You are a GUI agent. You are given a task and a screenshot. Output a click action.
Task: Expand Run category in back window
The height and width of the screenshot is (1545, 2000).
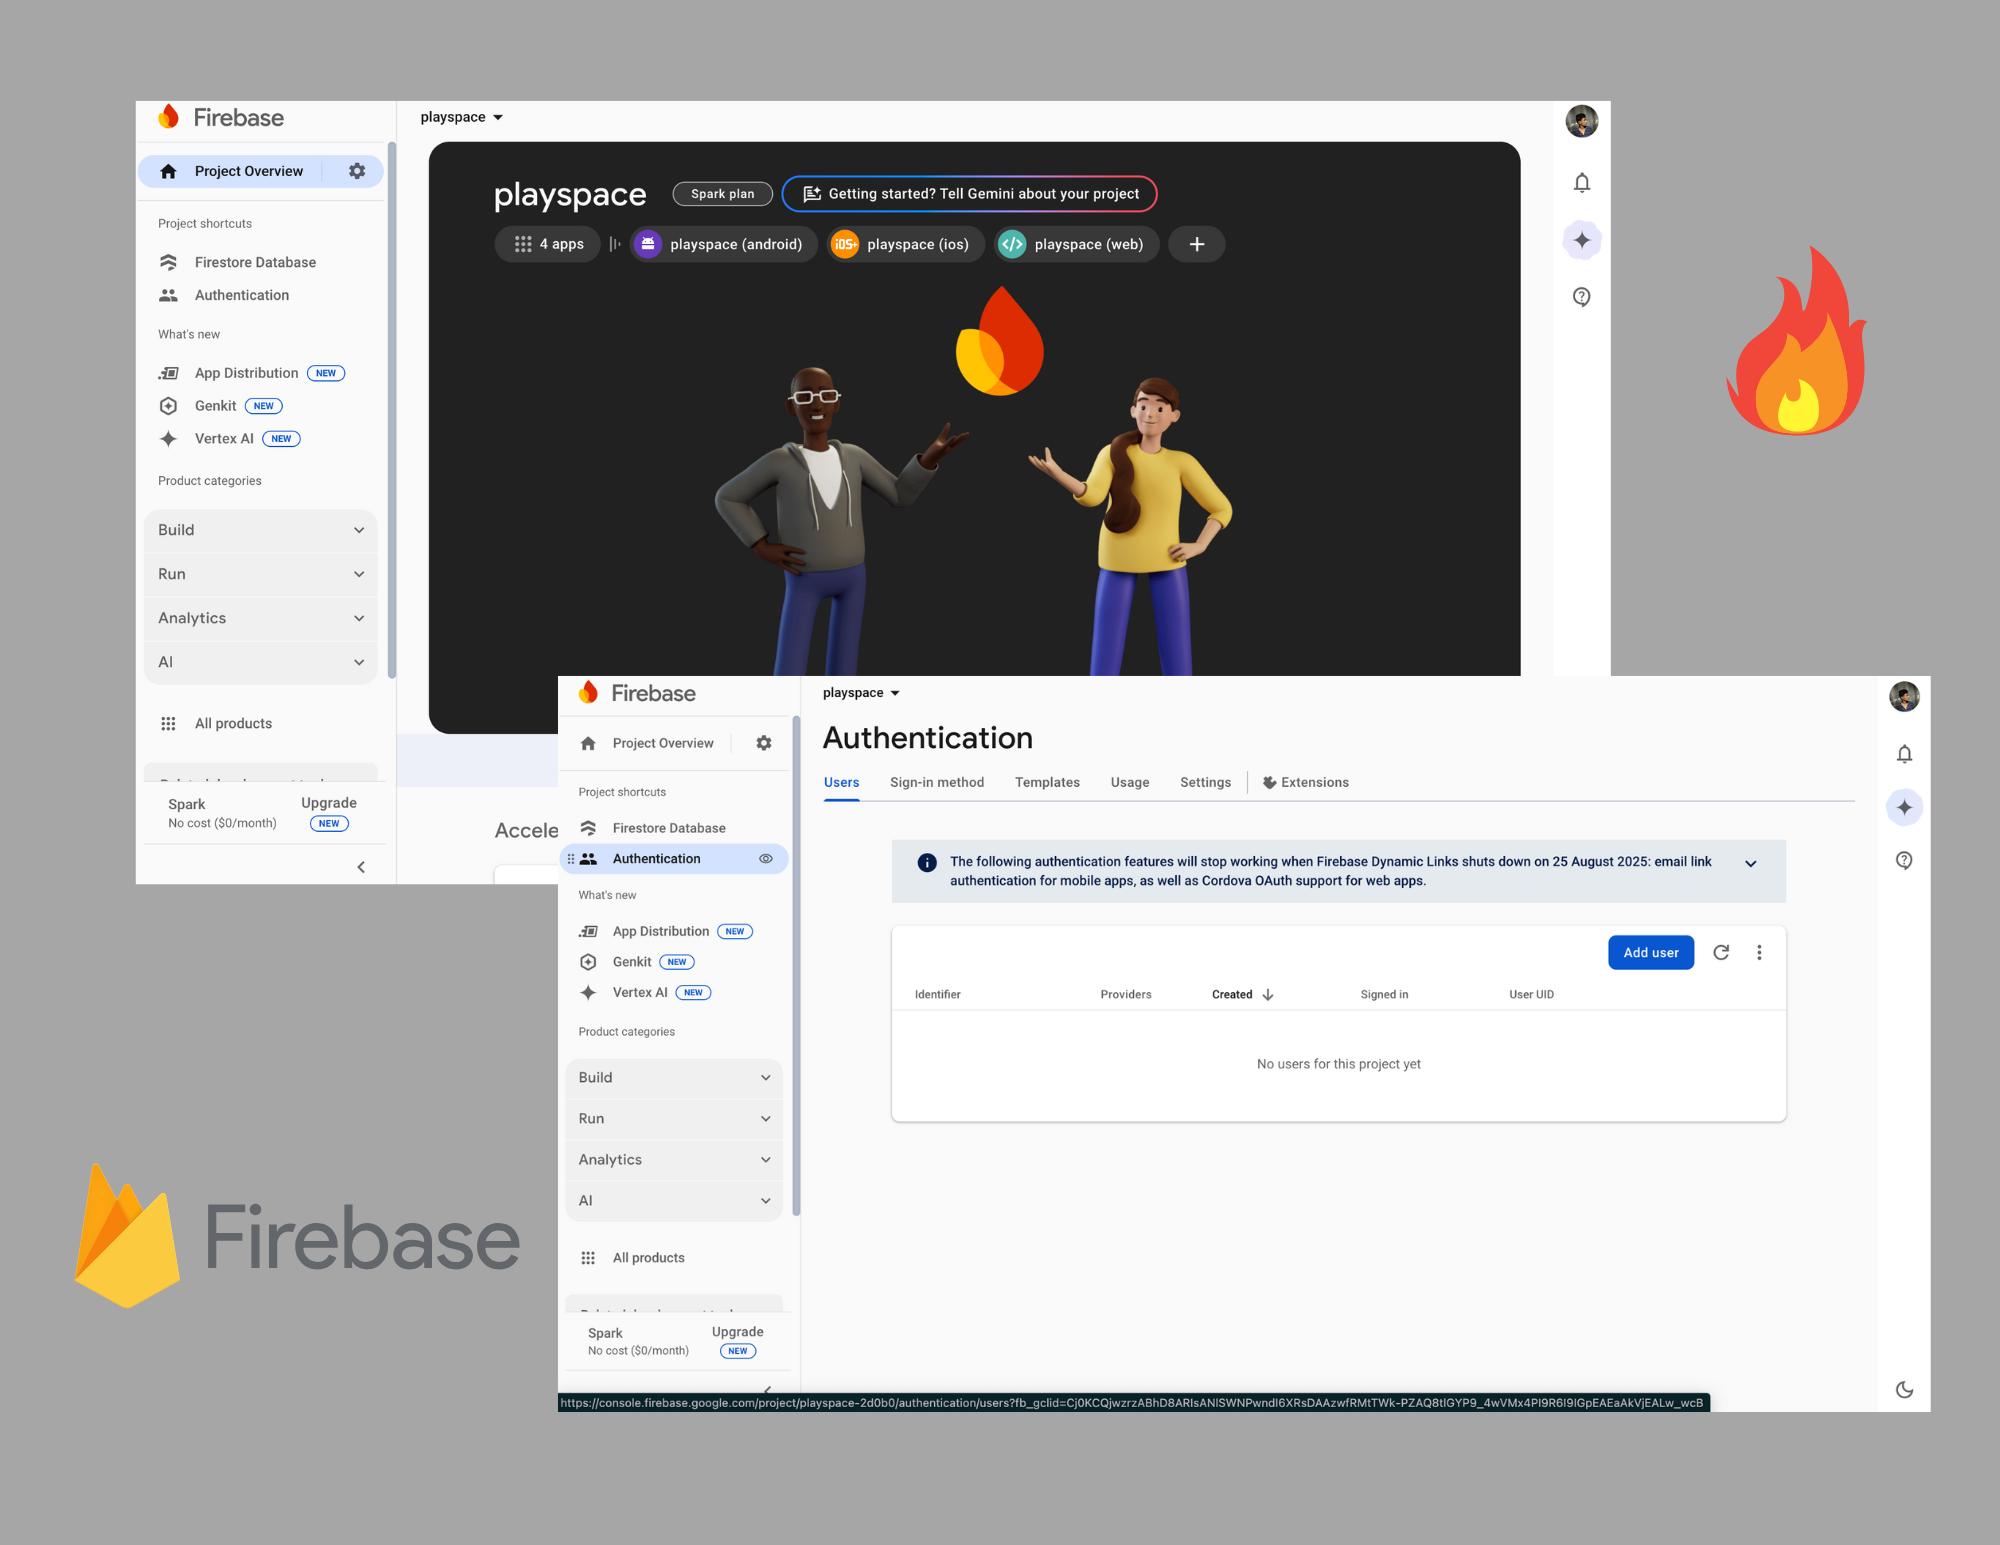261,574
